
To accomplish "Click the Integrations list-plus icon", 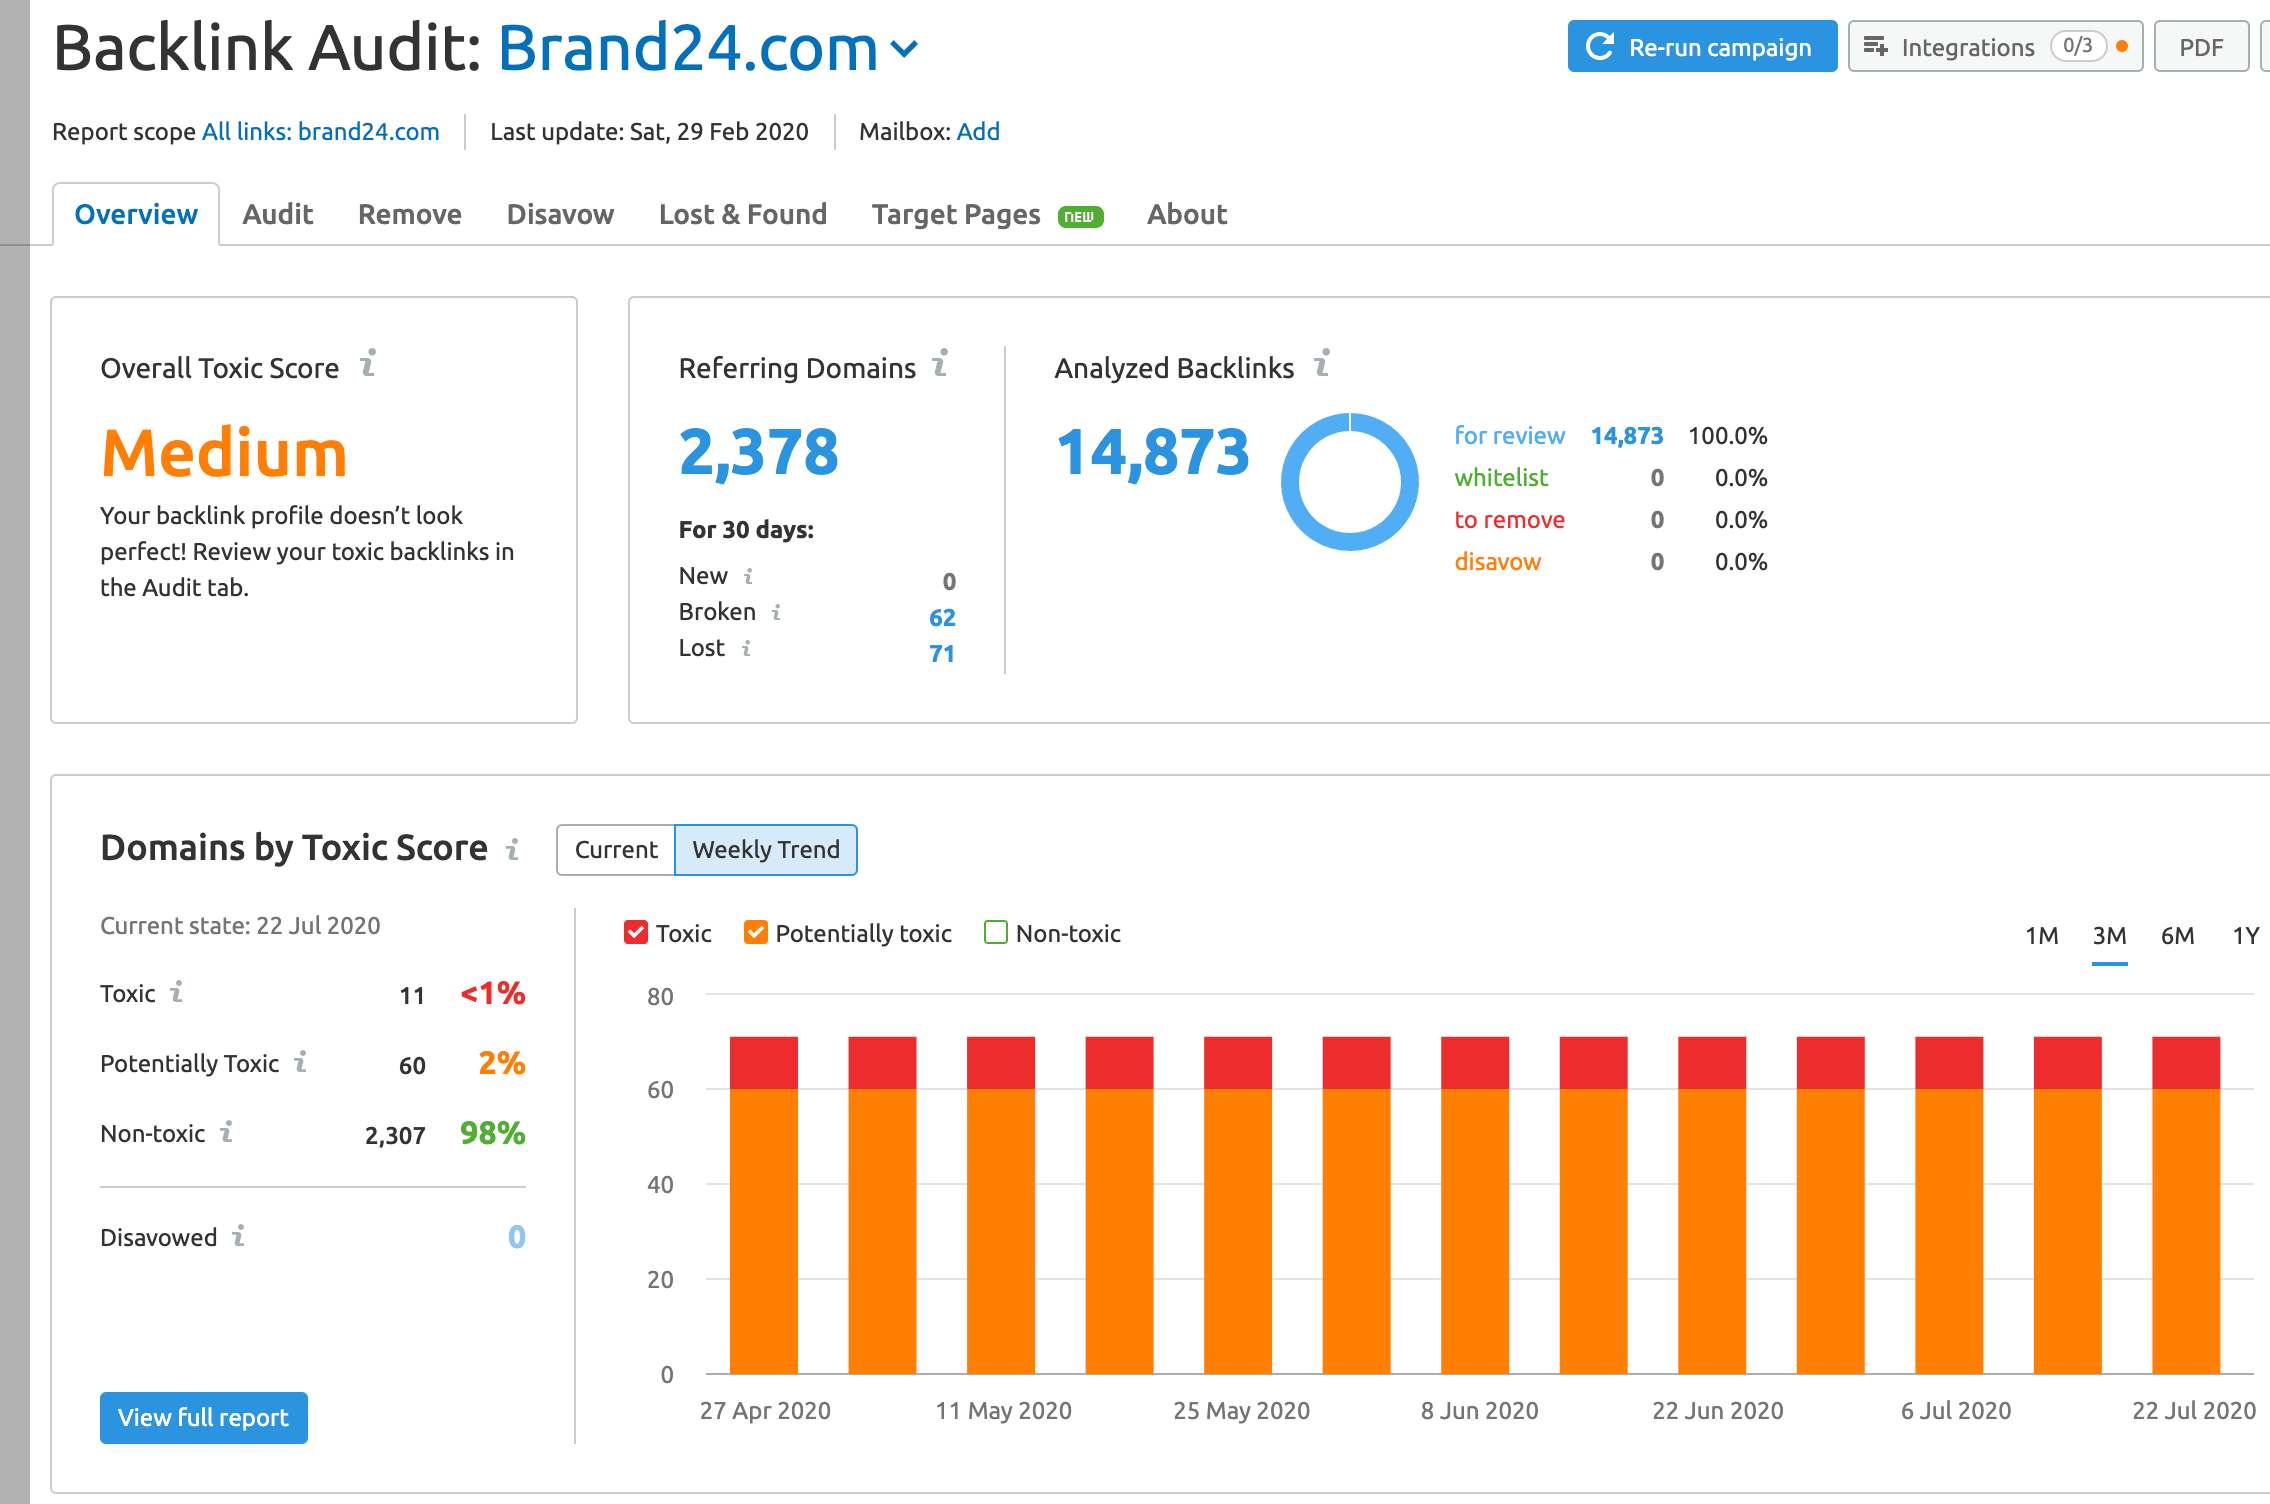I will pos(1876,47).
